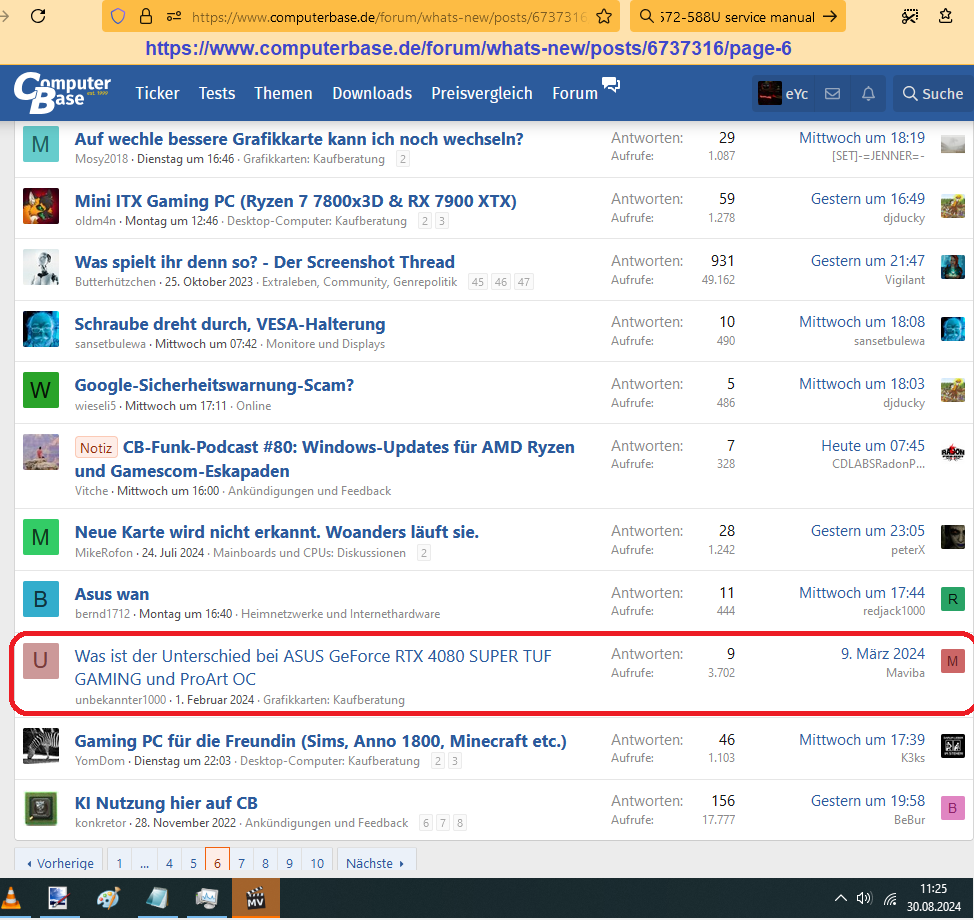Click the forum speech bubble icon
This screenshot has width=974, height=920.
click(611, 84)
